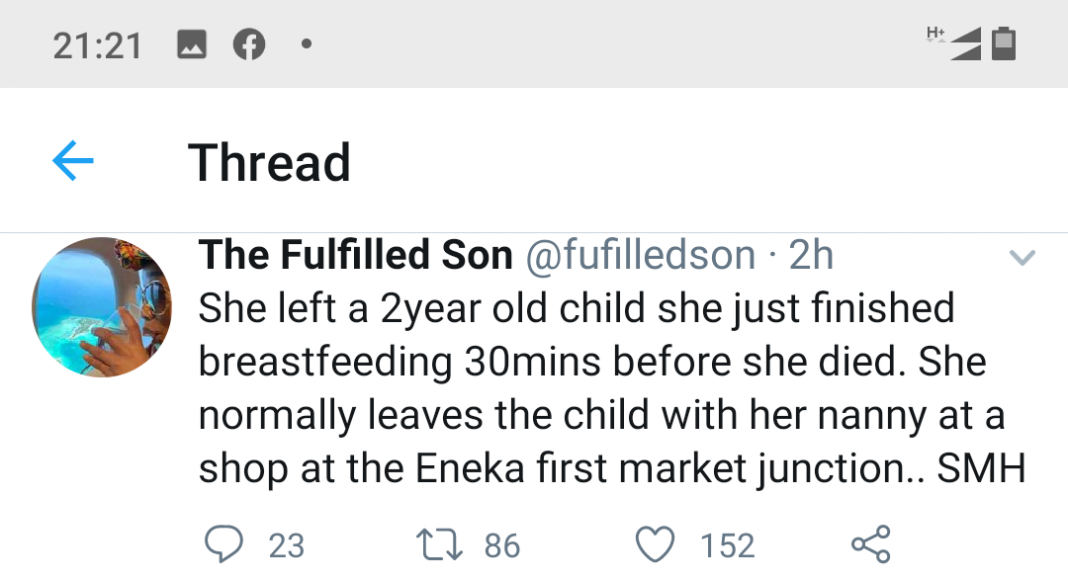Image resolution: width=1068 pixels, height=580 pixels.
Task: Tap Facebook notification icon in status bar
Action: [x=249, y=44]
